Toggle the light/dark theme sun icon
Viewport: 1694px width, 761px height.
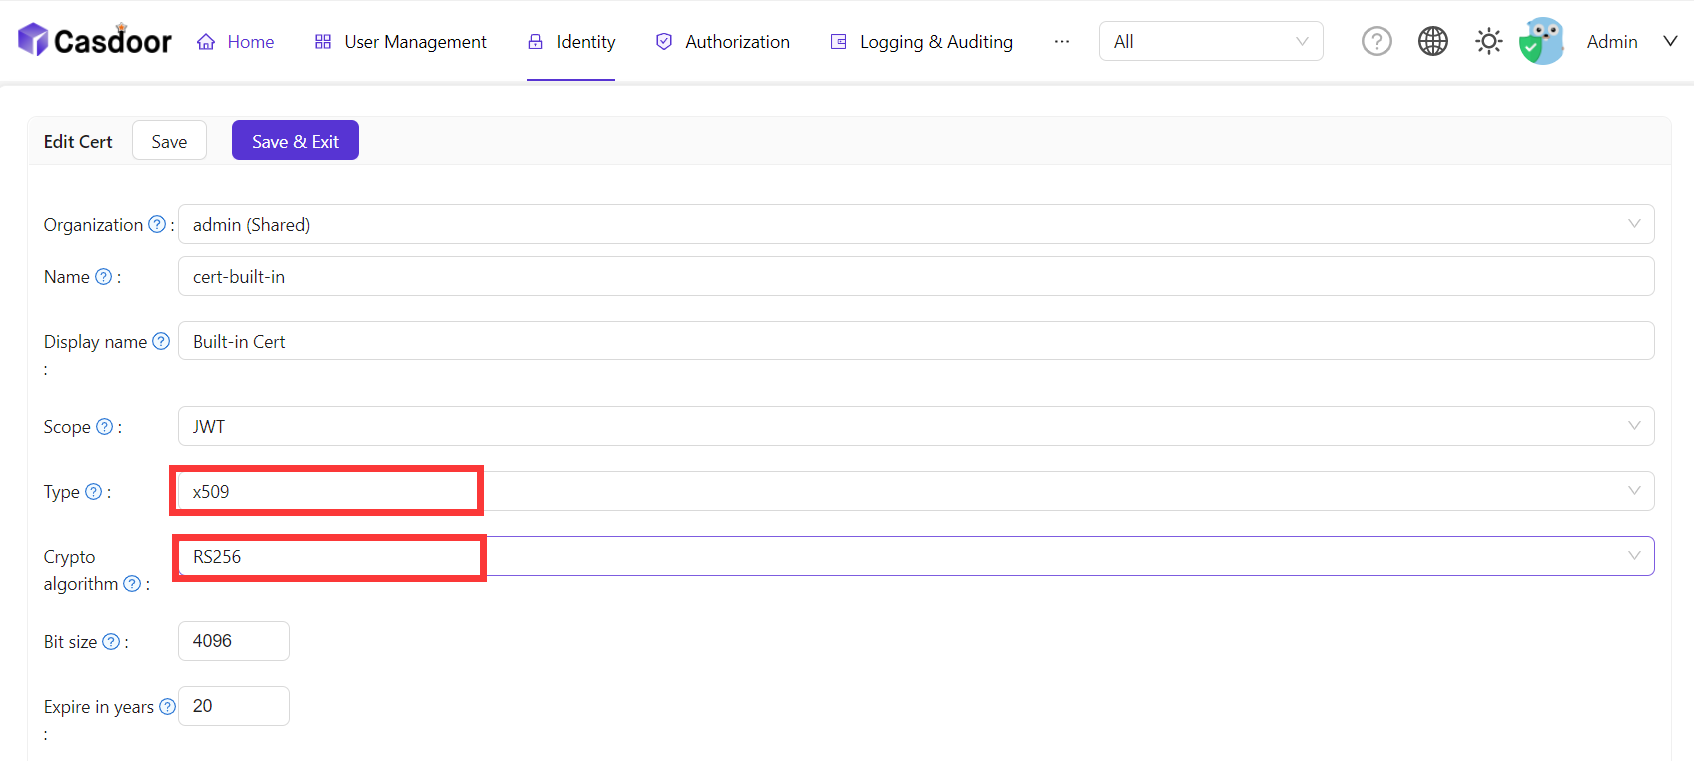(x=1488, y=41)
